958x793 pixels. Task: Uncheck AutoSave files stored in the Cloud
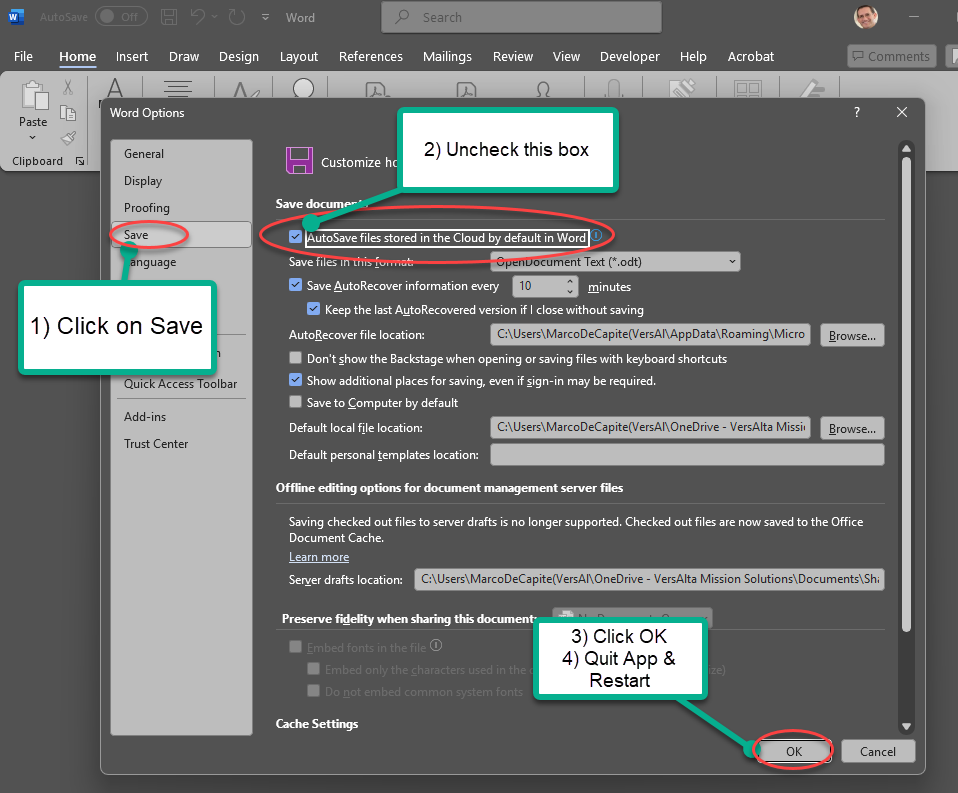pos(295,237)
